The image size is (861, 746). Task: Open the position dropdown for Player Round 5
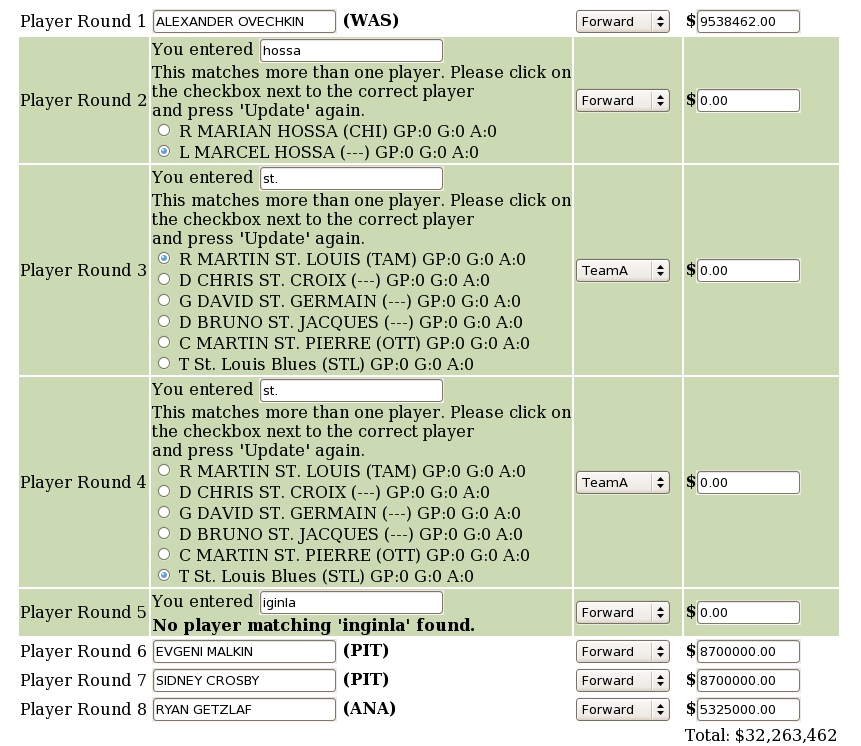(623, 613)
